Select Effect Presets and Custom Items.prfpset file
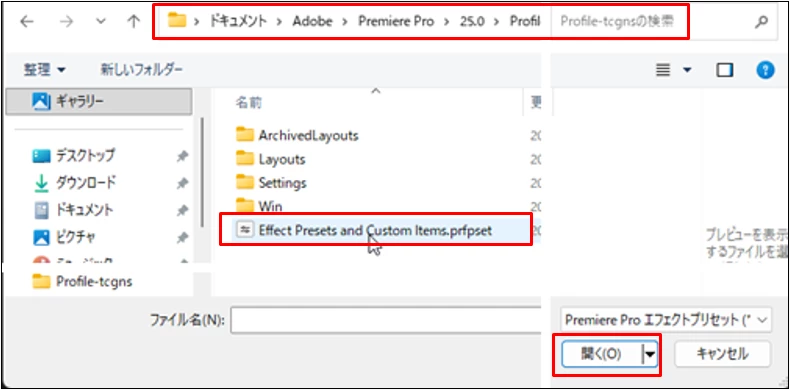Screen dimensions: 790x390 coord(375,230)
